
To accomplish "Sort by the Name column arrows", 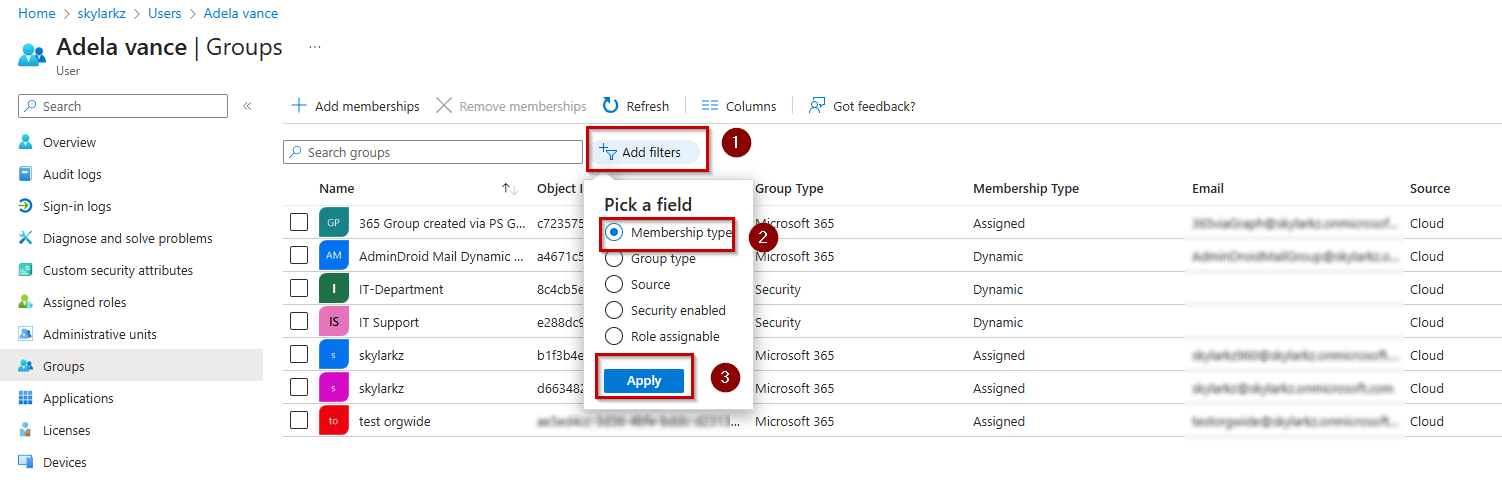I will 509,189.
